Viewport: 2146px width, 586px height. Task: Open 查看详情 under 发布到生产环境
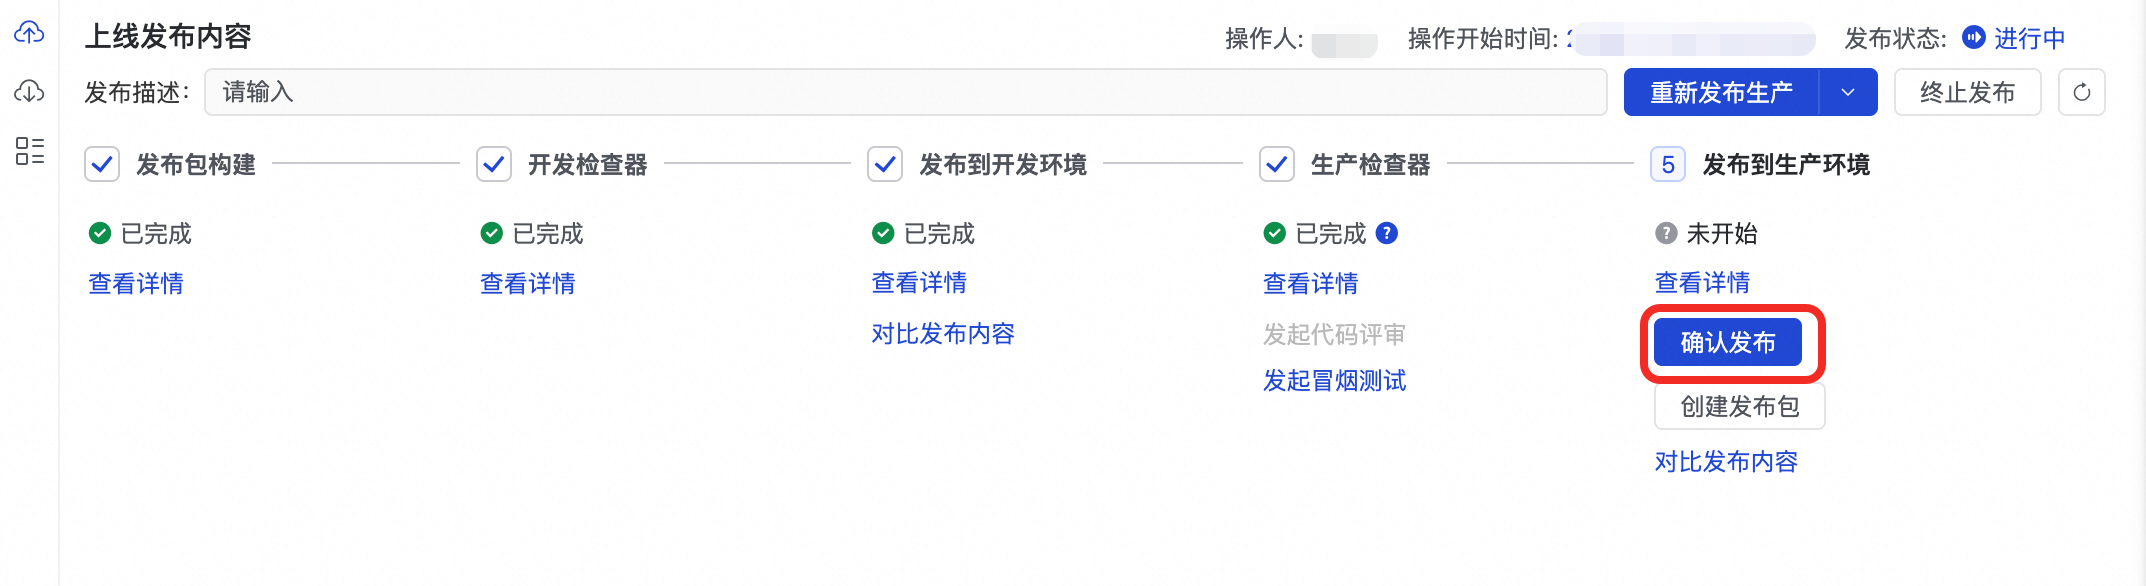click(x=1702, y=283)
